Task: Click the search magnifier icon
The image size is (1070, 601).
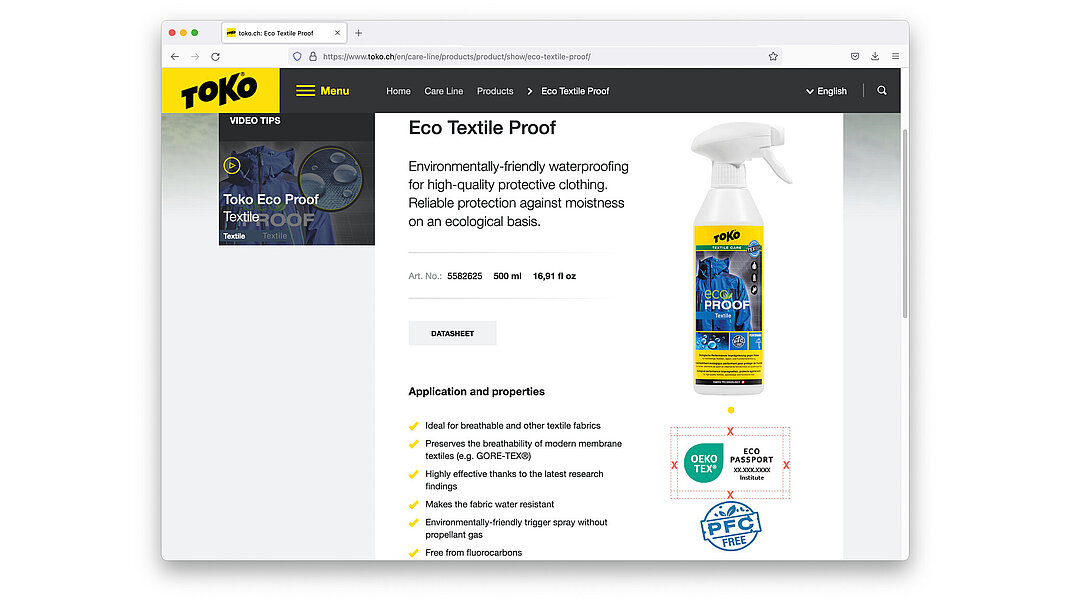Action: click(881, 91)
